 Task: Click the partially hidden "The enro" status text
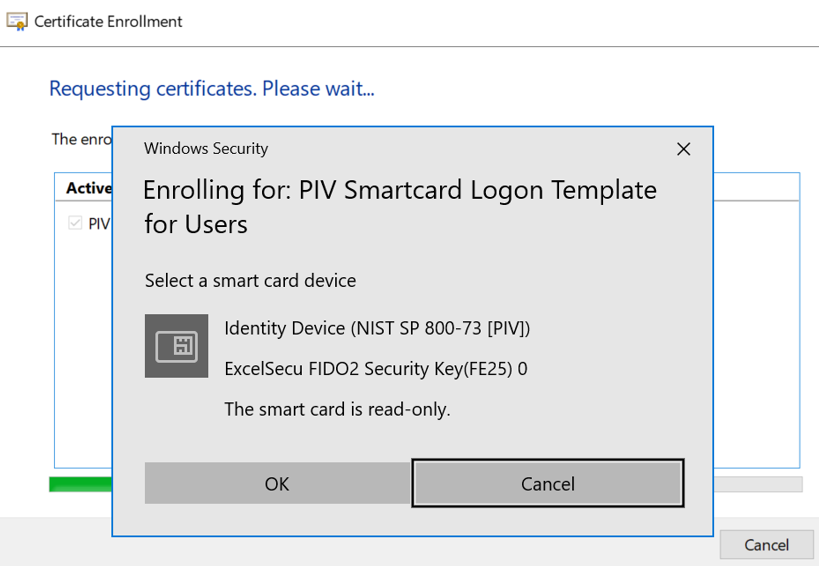click(x=80, y=139)
